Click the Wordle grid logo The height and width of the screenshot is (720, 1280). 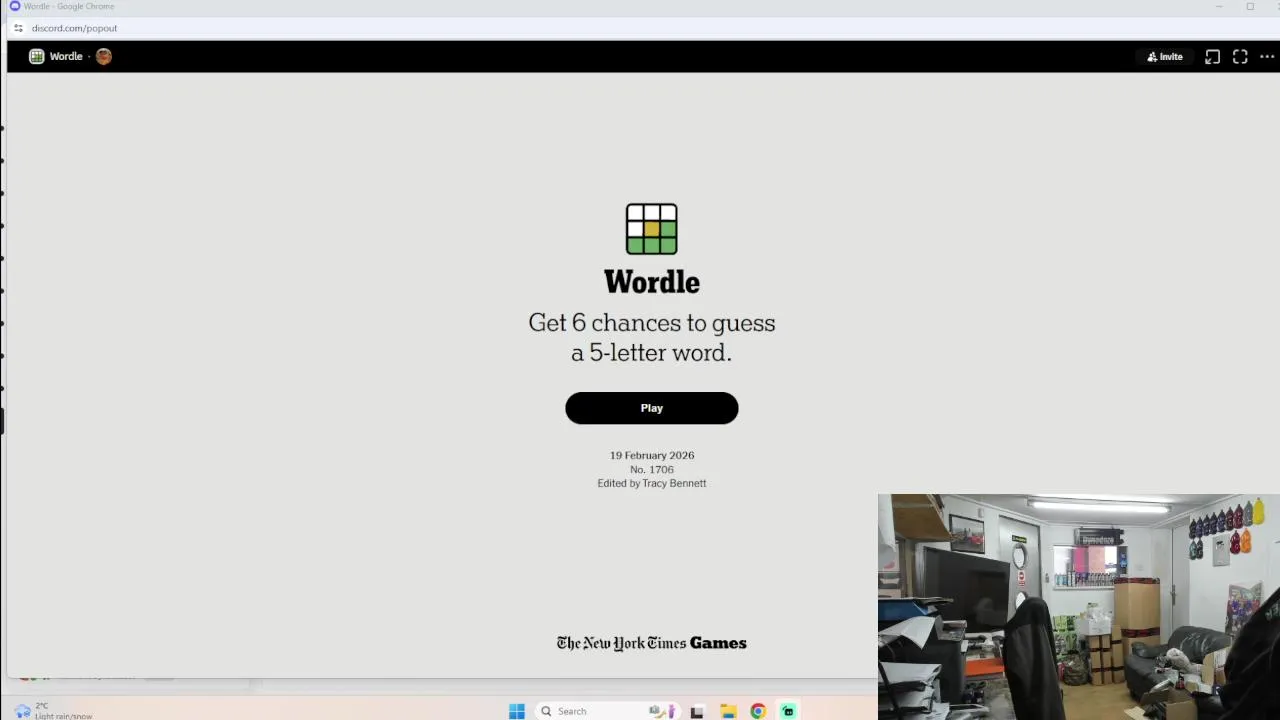[651, 229]
